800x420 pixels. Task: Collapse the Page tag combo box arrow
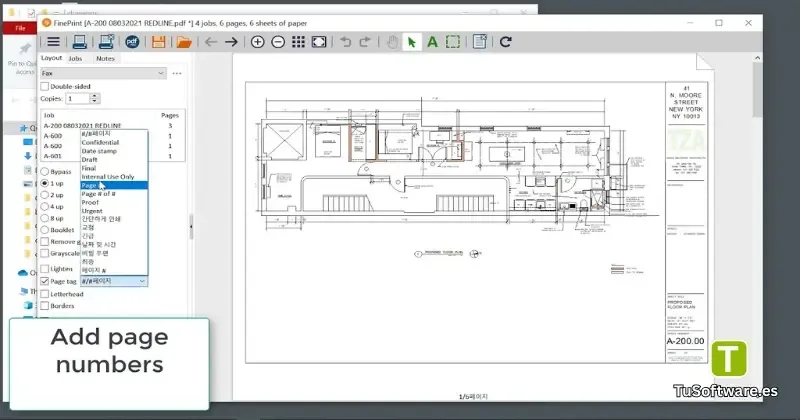(142, 281)
